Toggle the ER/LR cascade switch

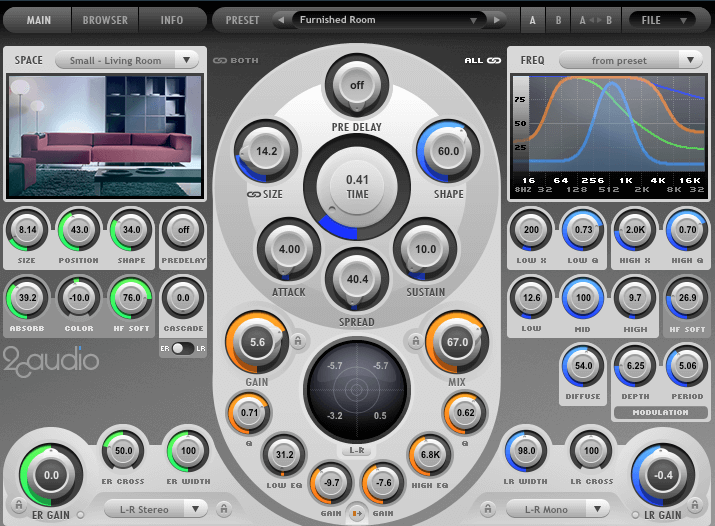tap(182, 348)
